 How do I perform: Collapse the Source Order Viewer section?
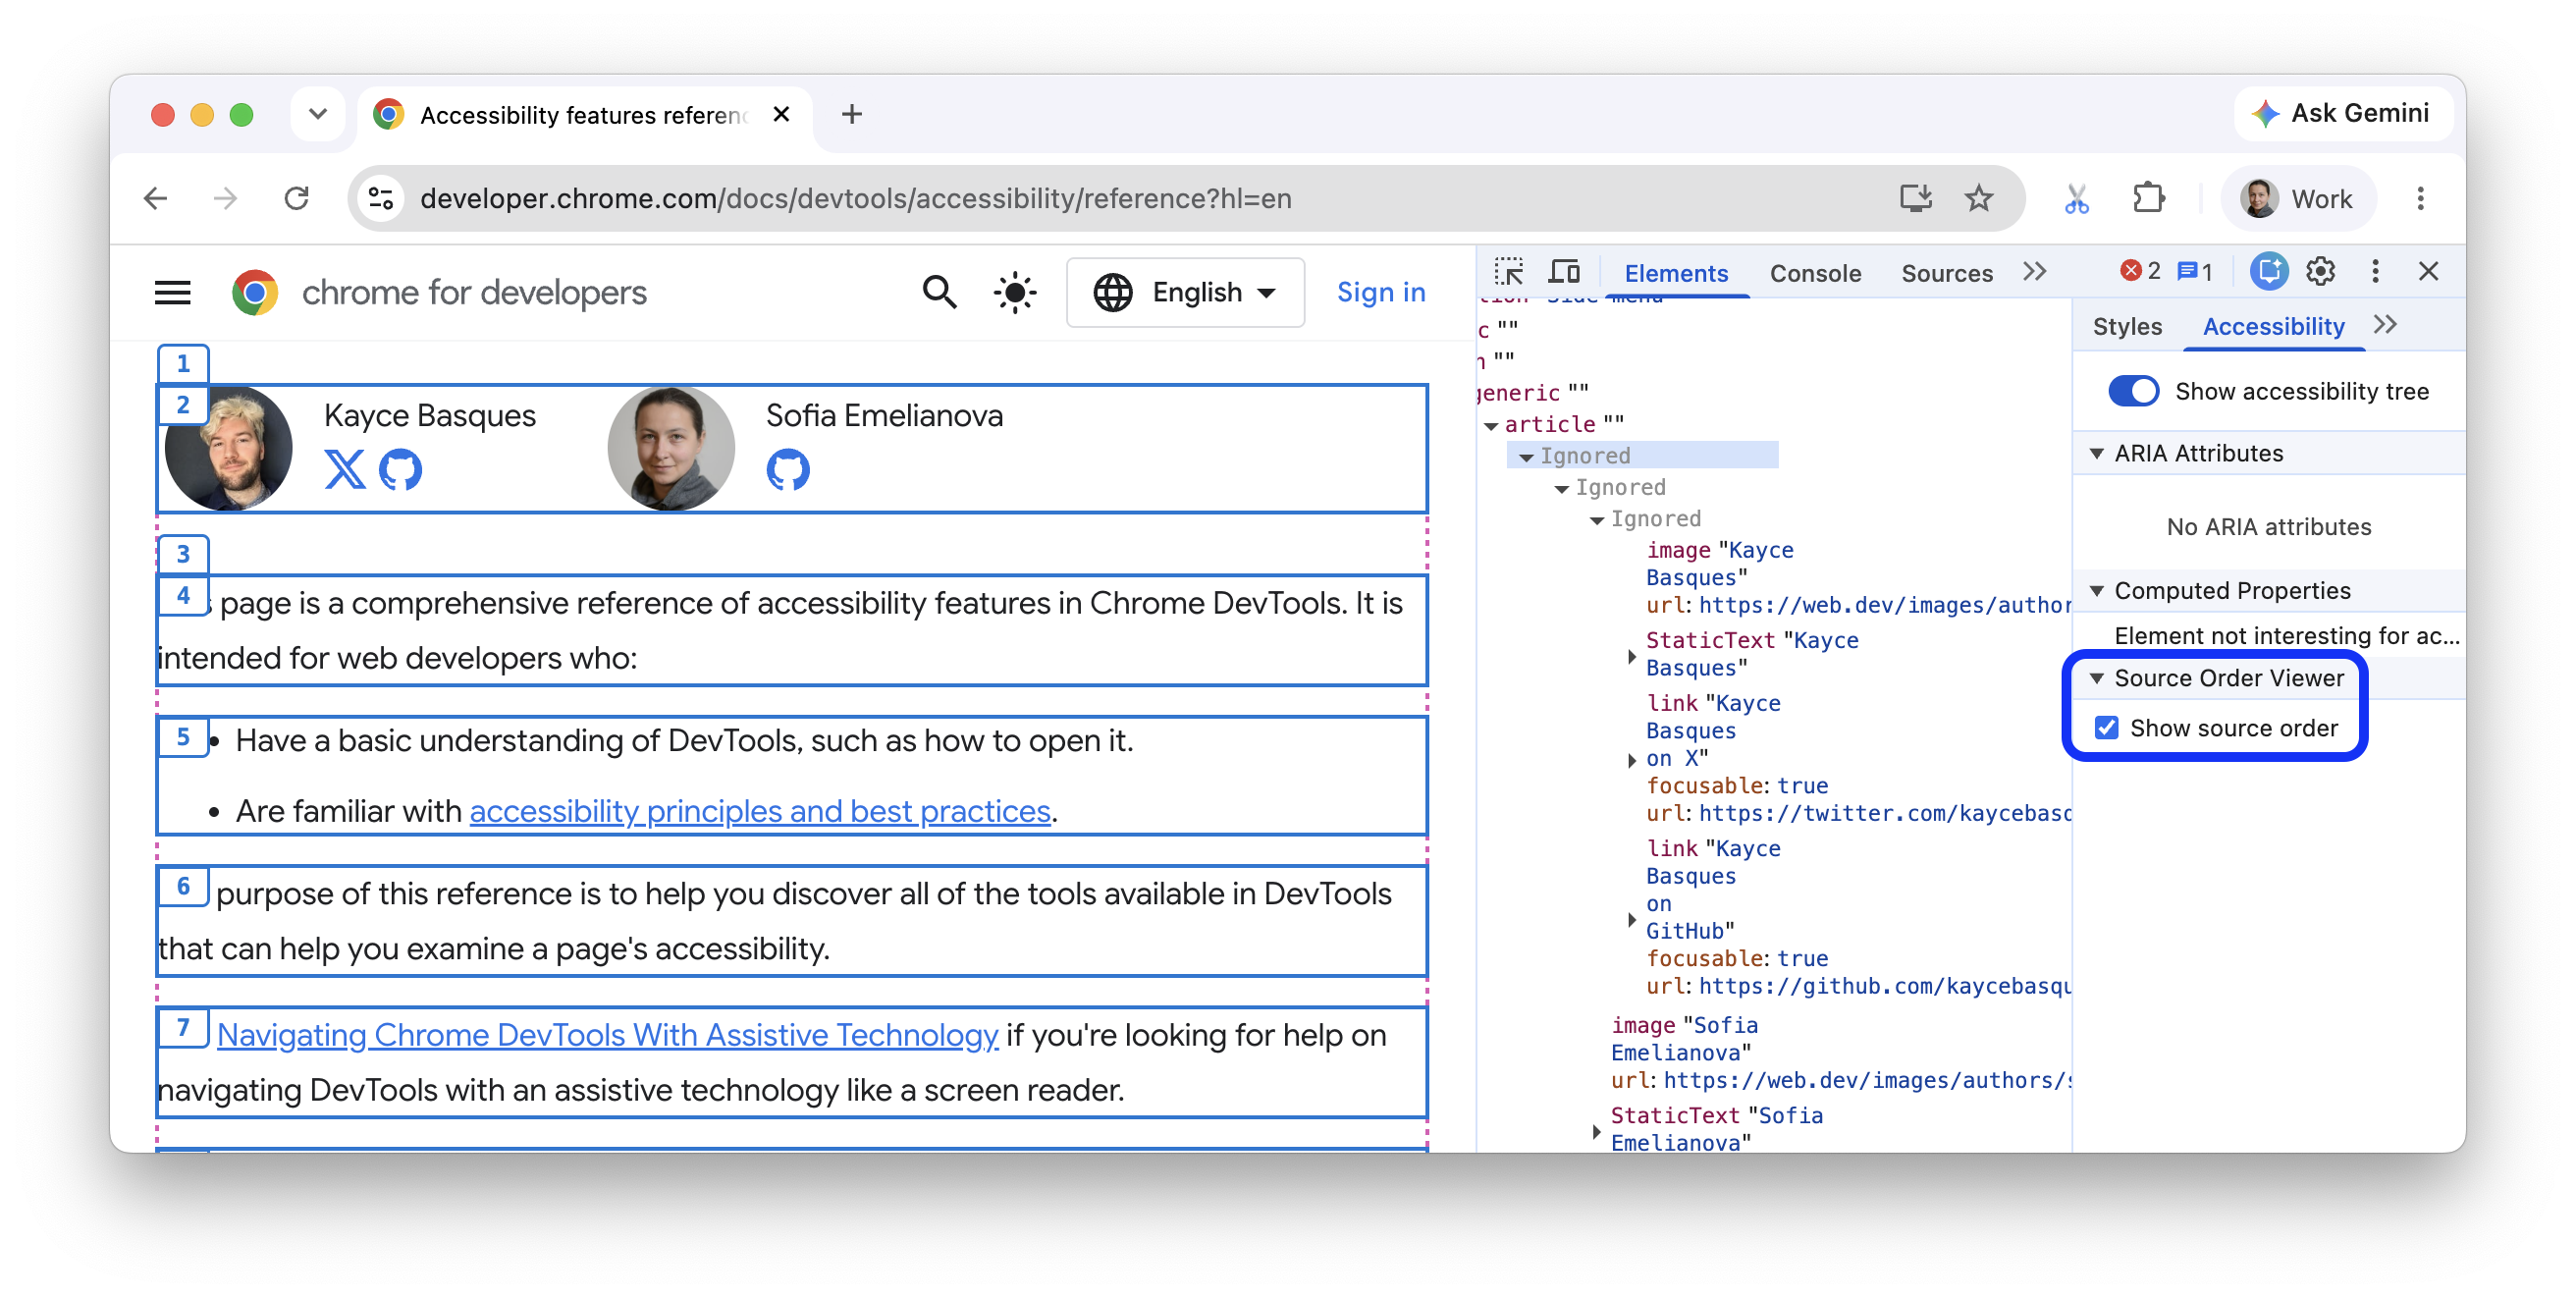pyautogui.click(x=2097, y=678)
